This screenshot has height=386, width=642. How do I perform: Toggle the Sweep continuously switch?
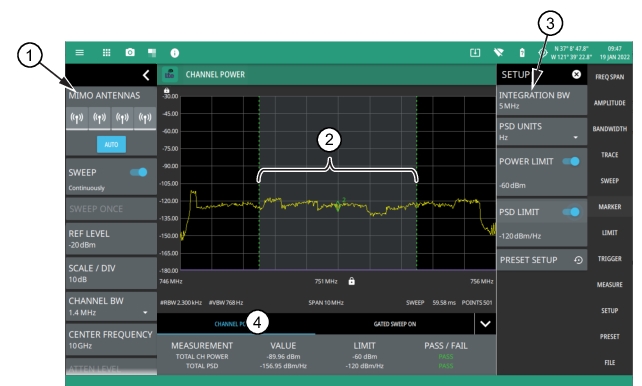[x=139, y=172]
